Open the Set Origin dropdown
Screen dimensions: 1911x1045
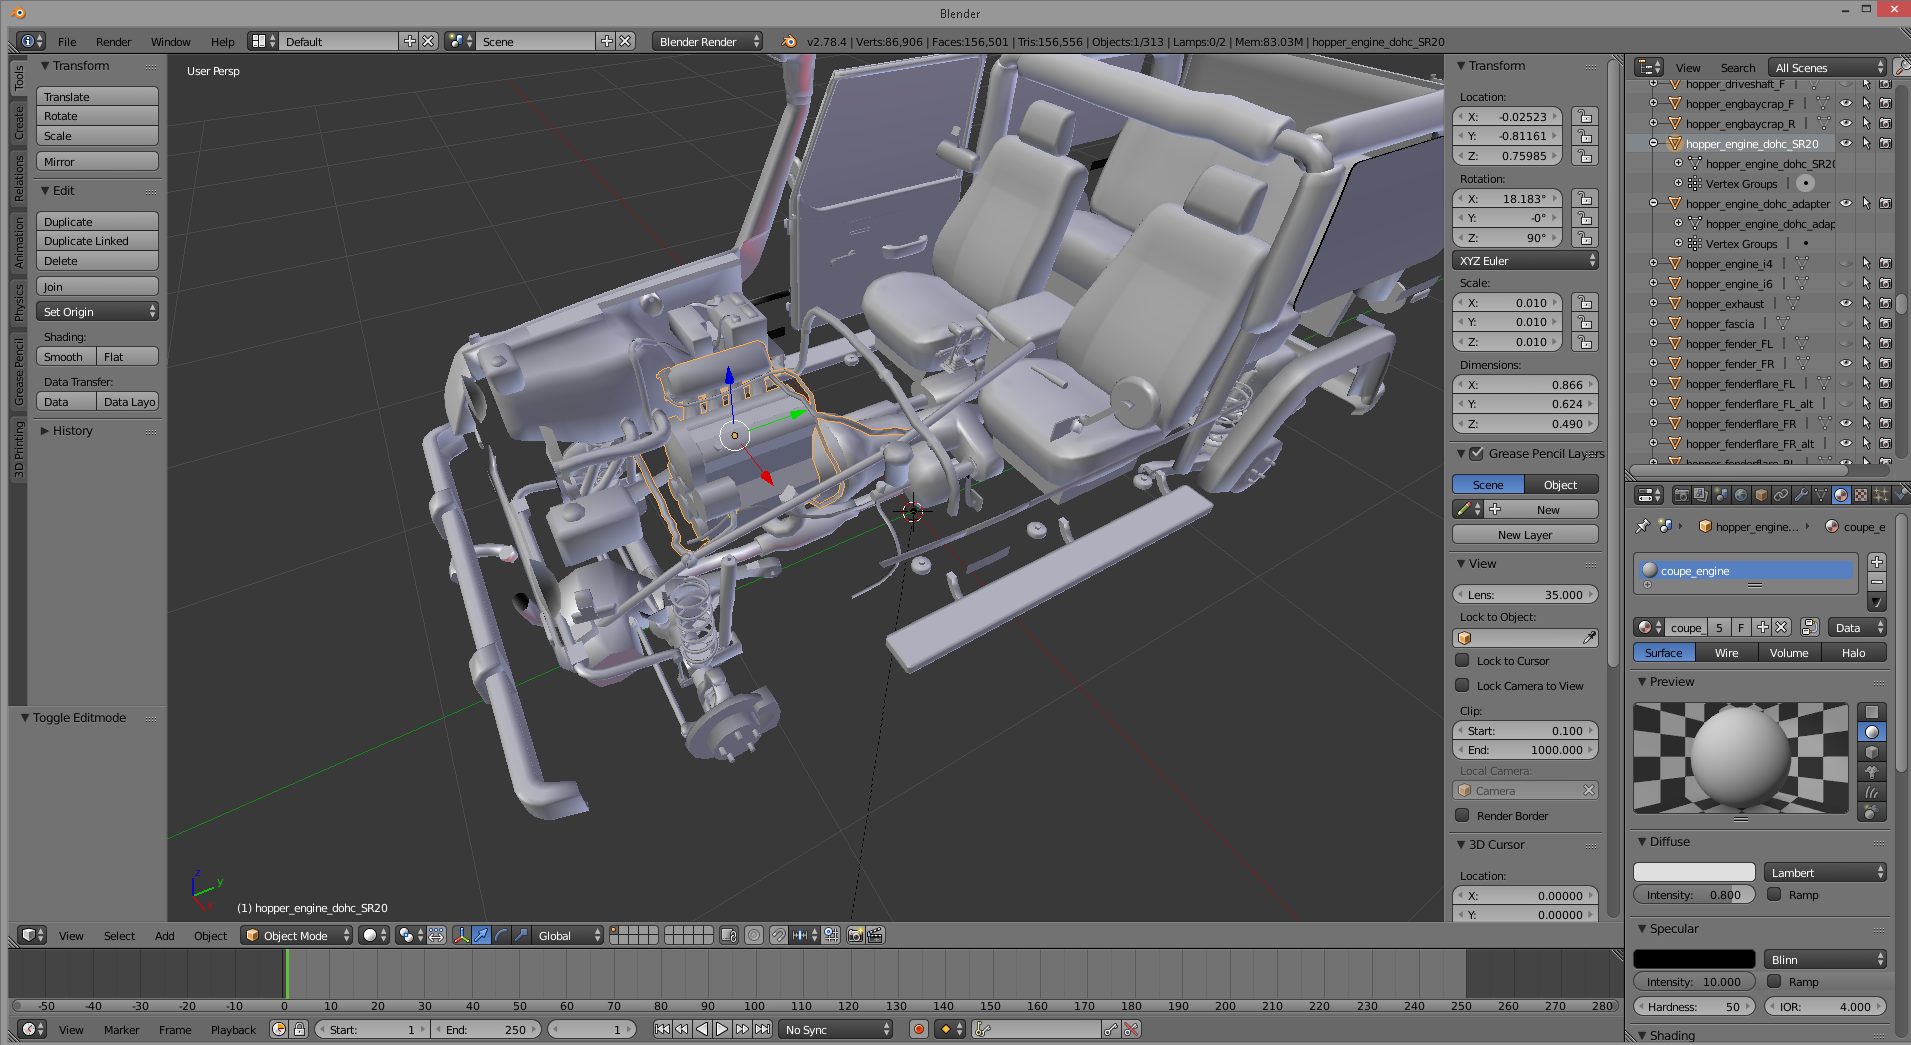tap(98, 312)
